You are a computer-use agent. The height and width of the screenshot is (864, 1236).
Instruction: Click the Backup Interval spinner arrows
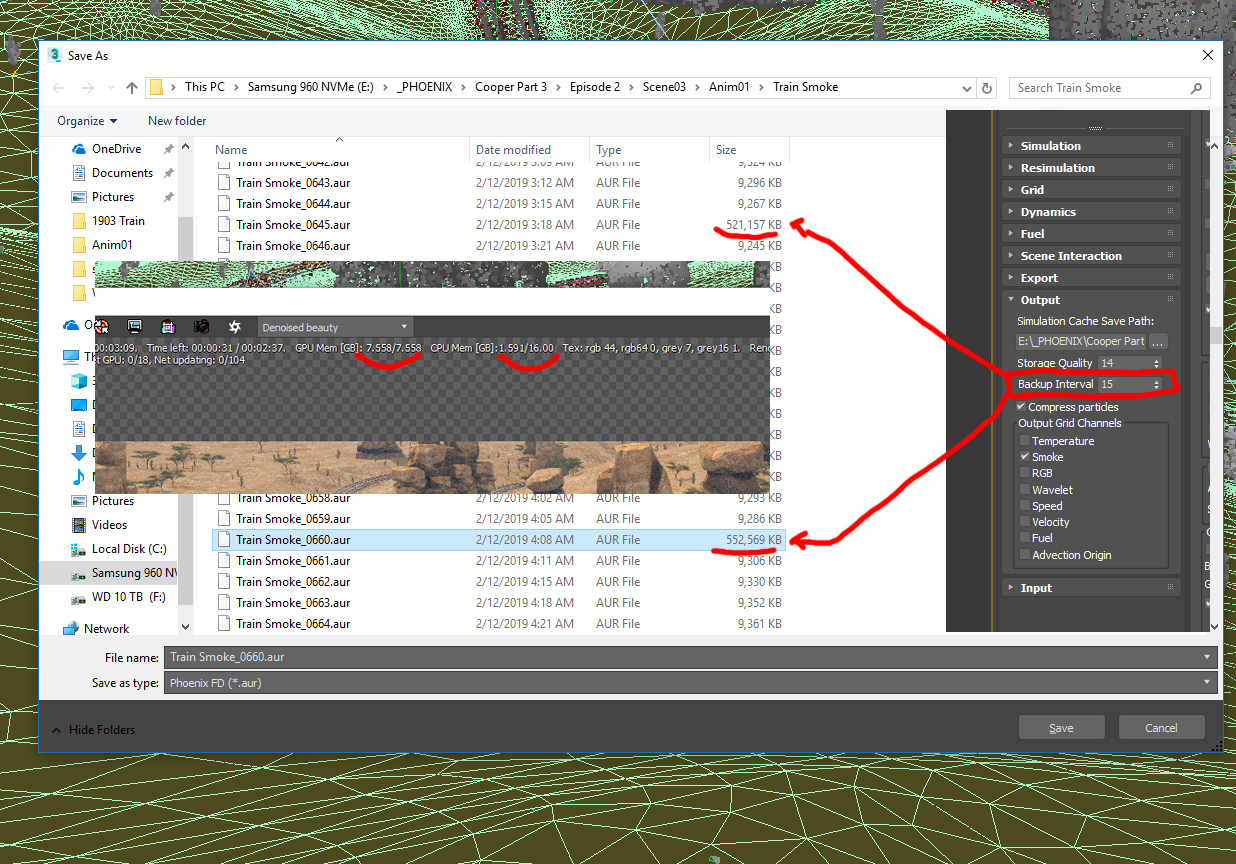tap(1157, 385)
